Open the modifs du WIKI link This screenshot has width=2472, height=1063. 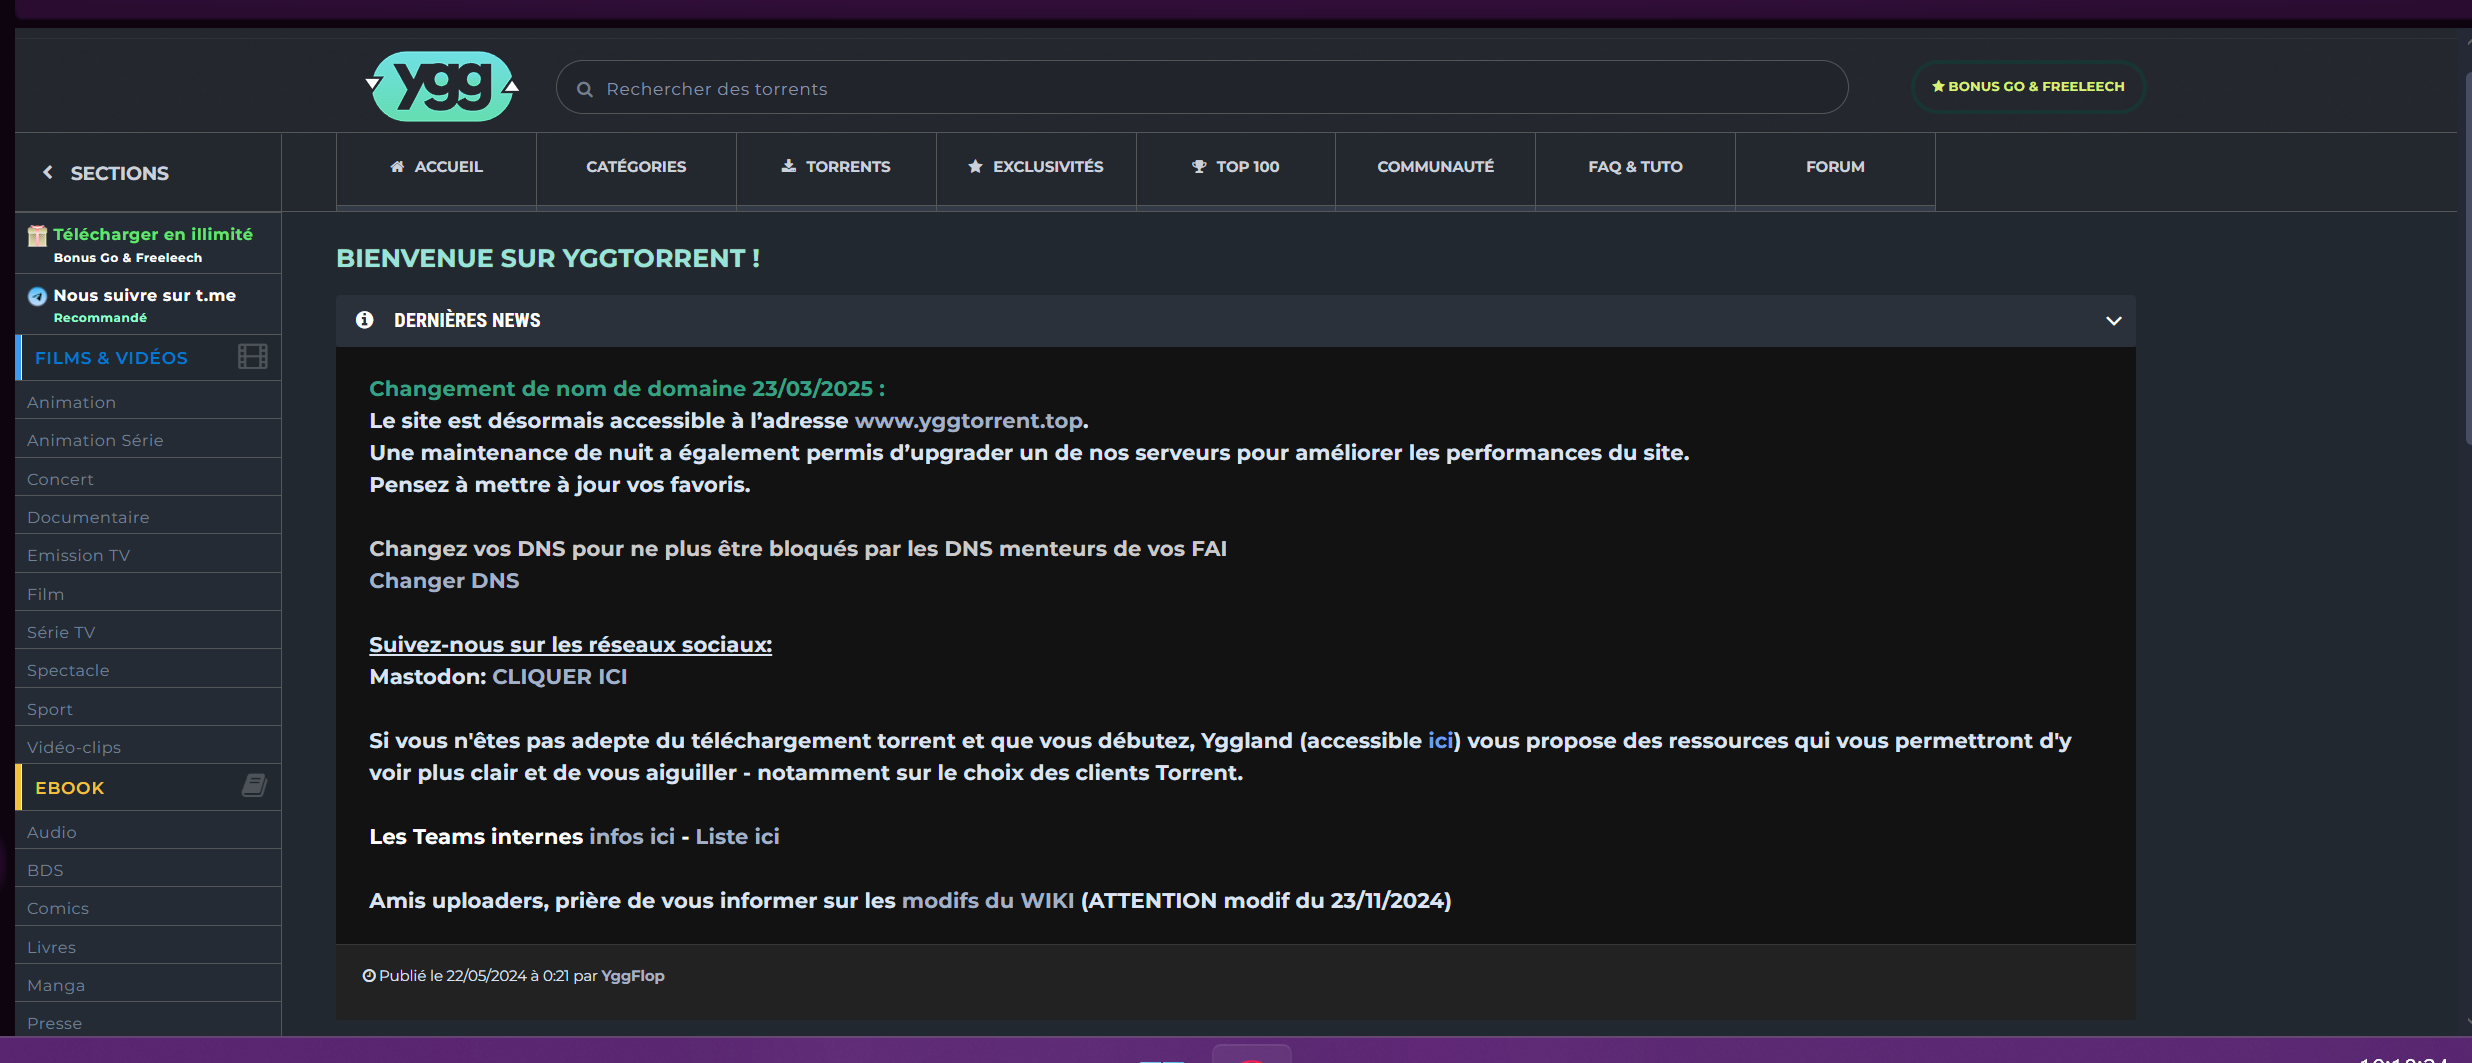[x=987, y=901]
